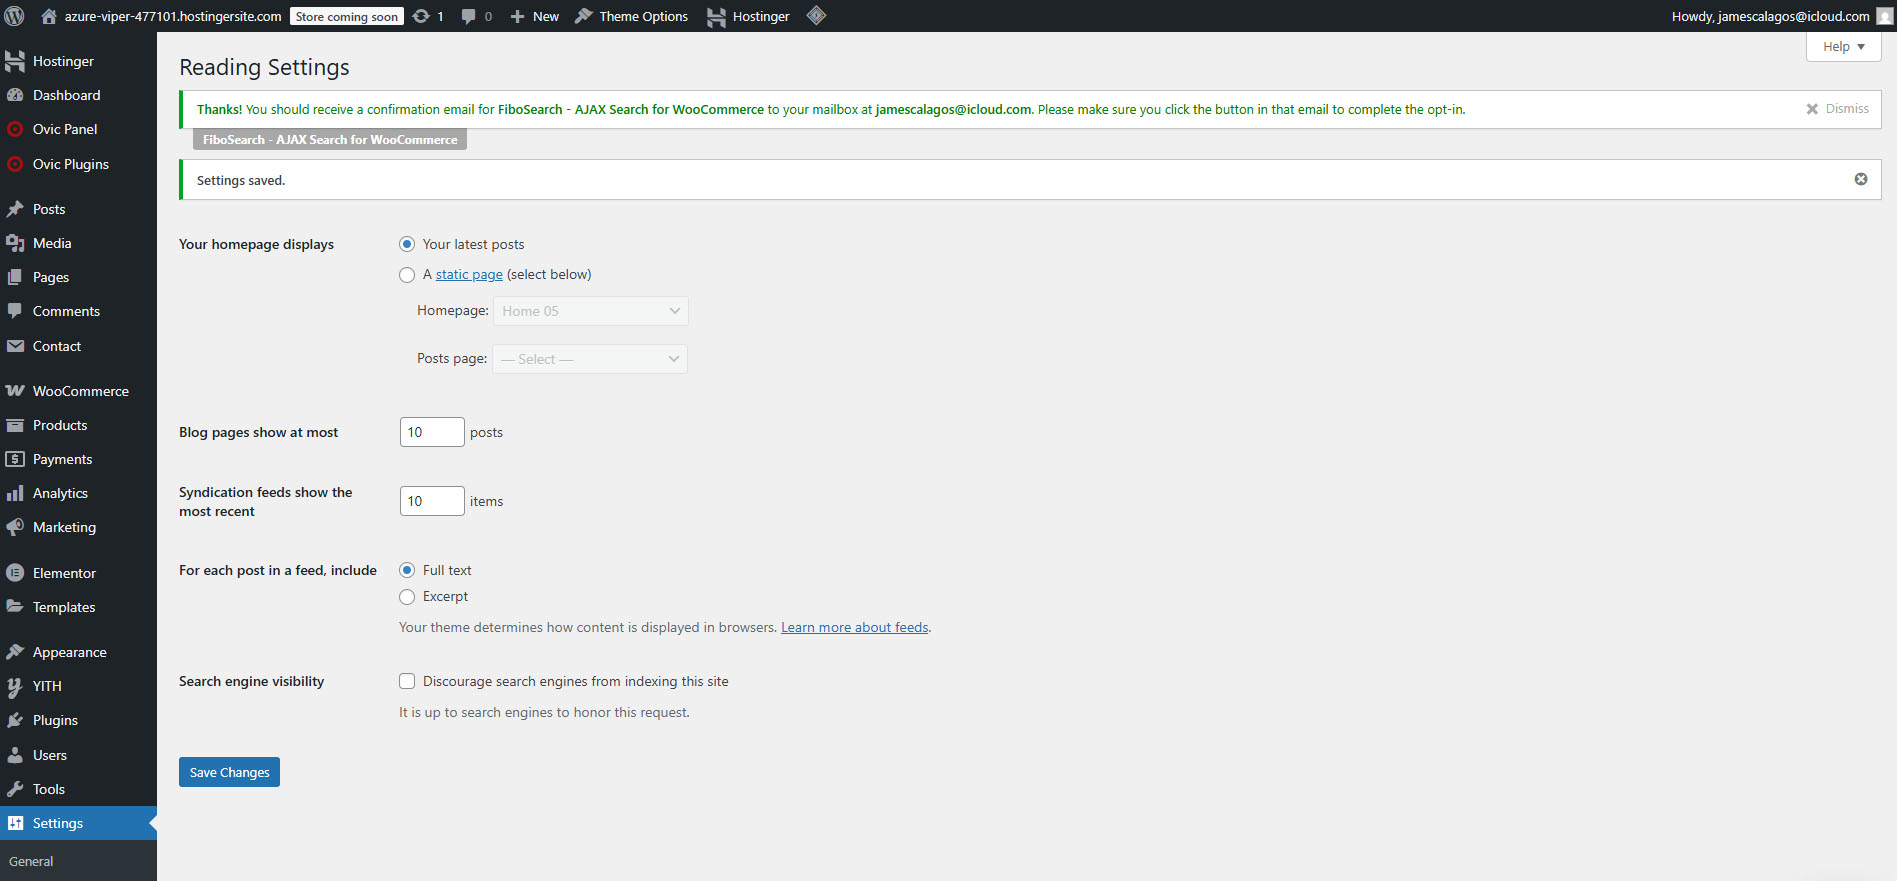
Task: Click the diamond icon in admin bar
Action: (x=816, y=15)
